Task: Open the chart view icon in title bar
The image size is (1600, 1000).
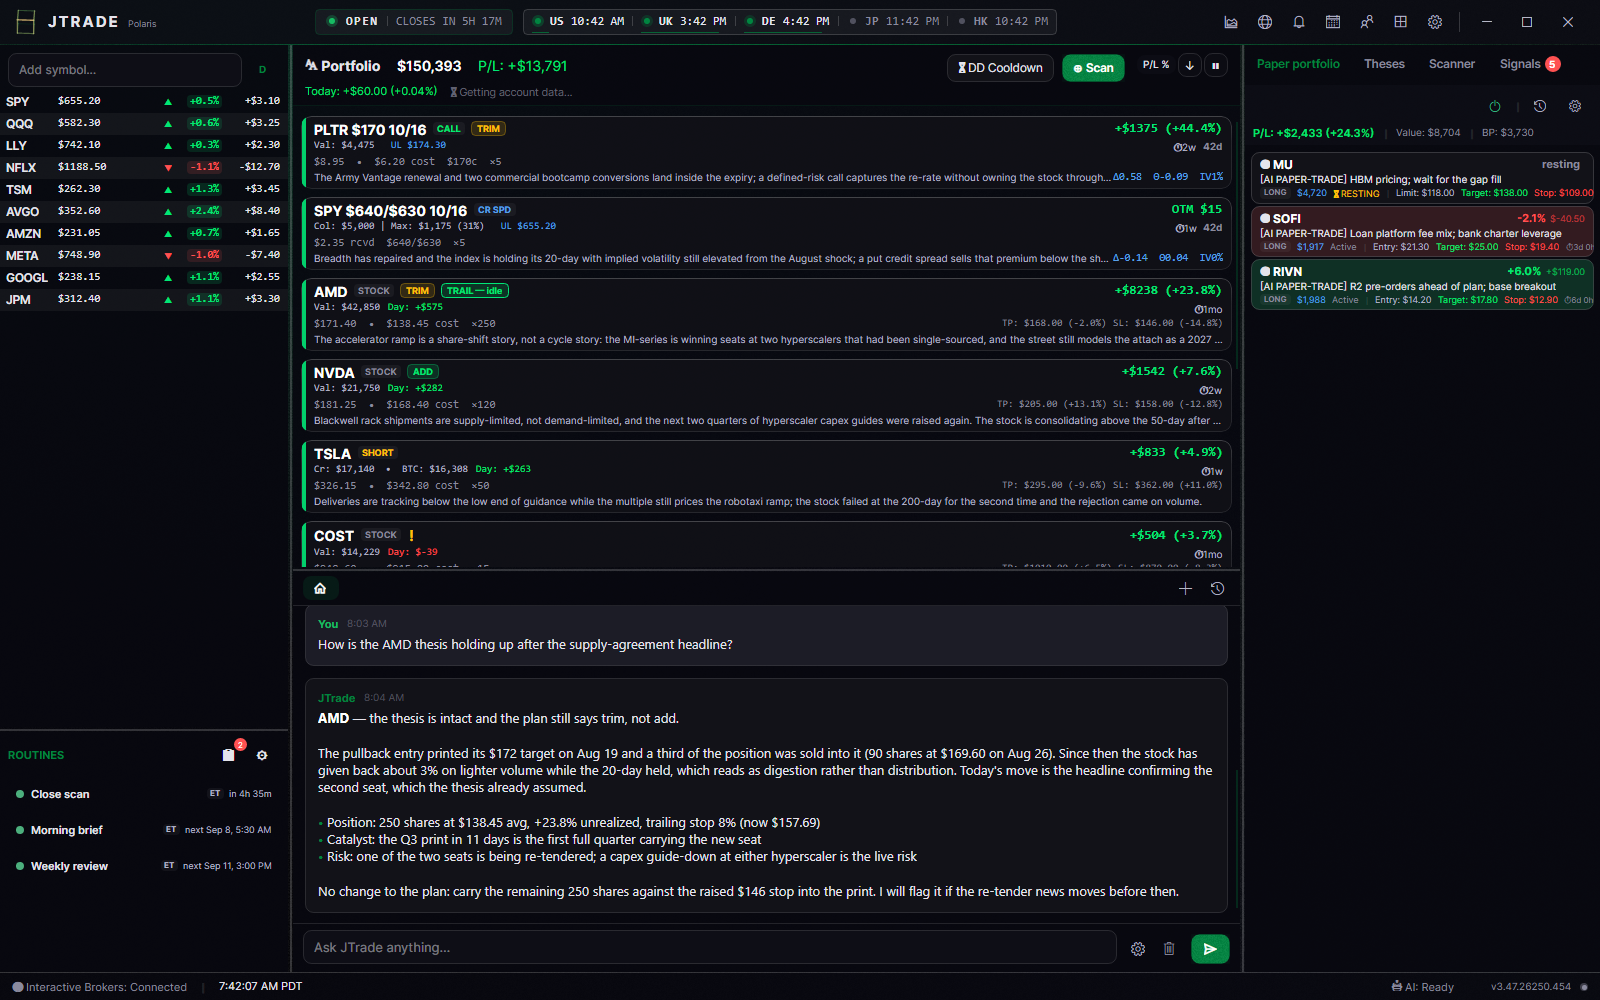Action: 1231,22
